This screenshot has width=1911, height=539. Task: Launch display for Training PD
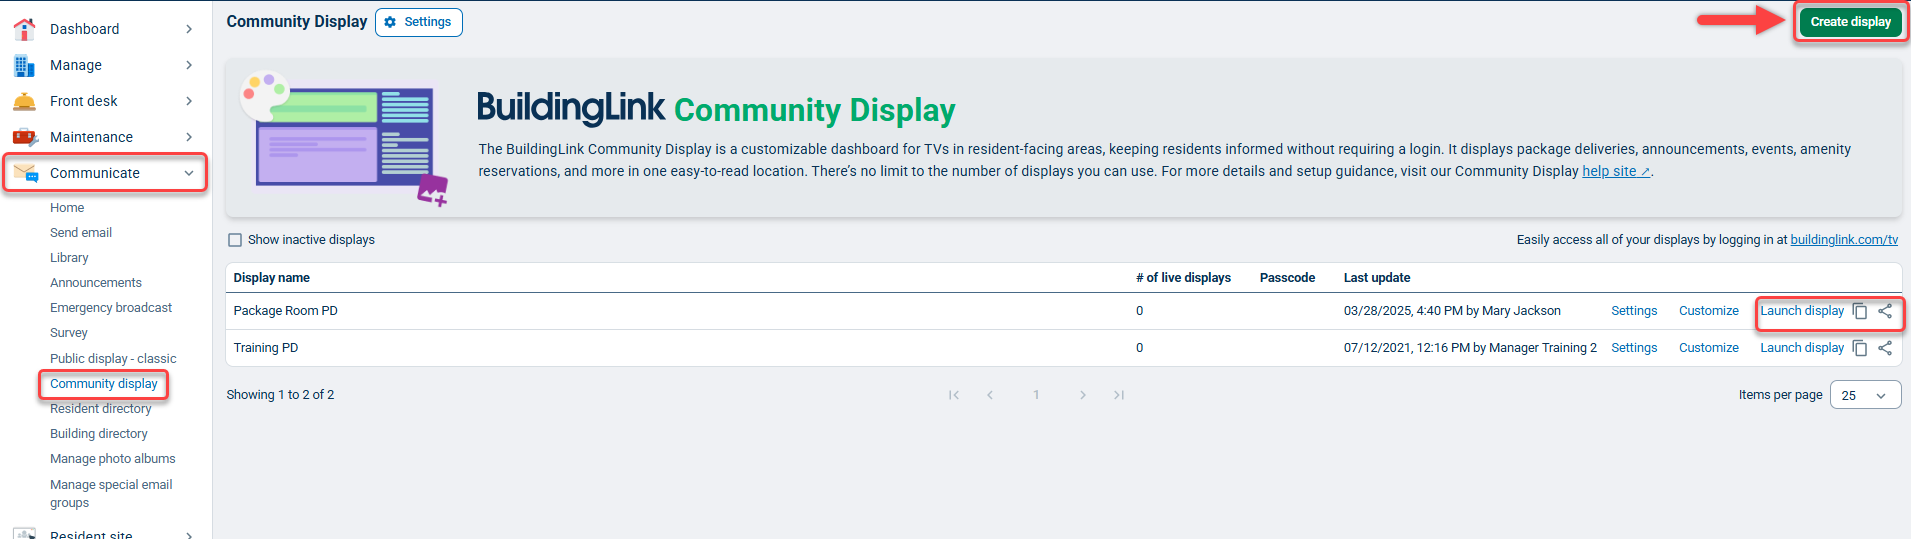pyautogui.click(x=1802, y=348)
